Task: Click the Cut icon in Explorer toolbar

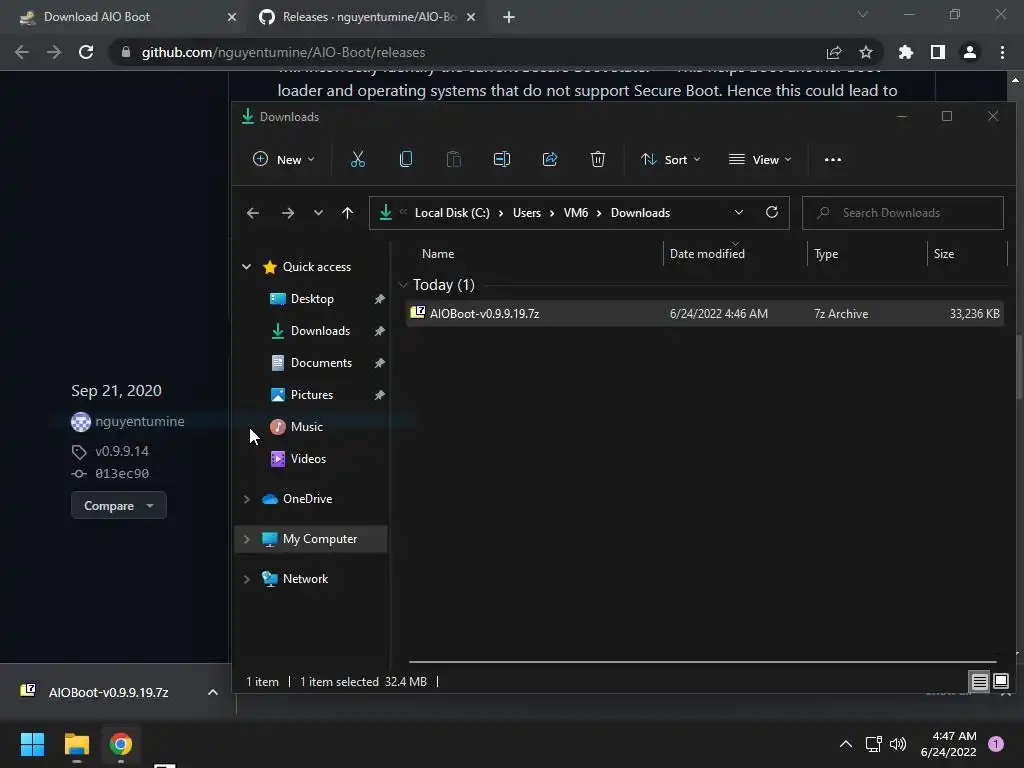Action: (358, 159)
